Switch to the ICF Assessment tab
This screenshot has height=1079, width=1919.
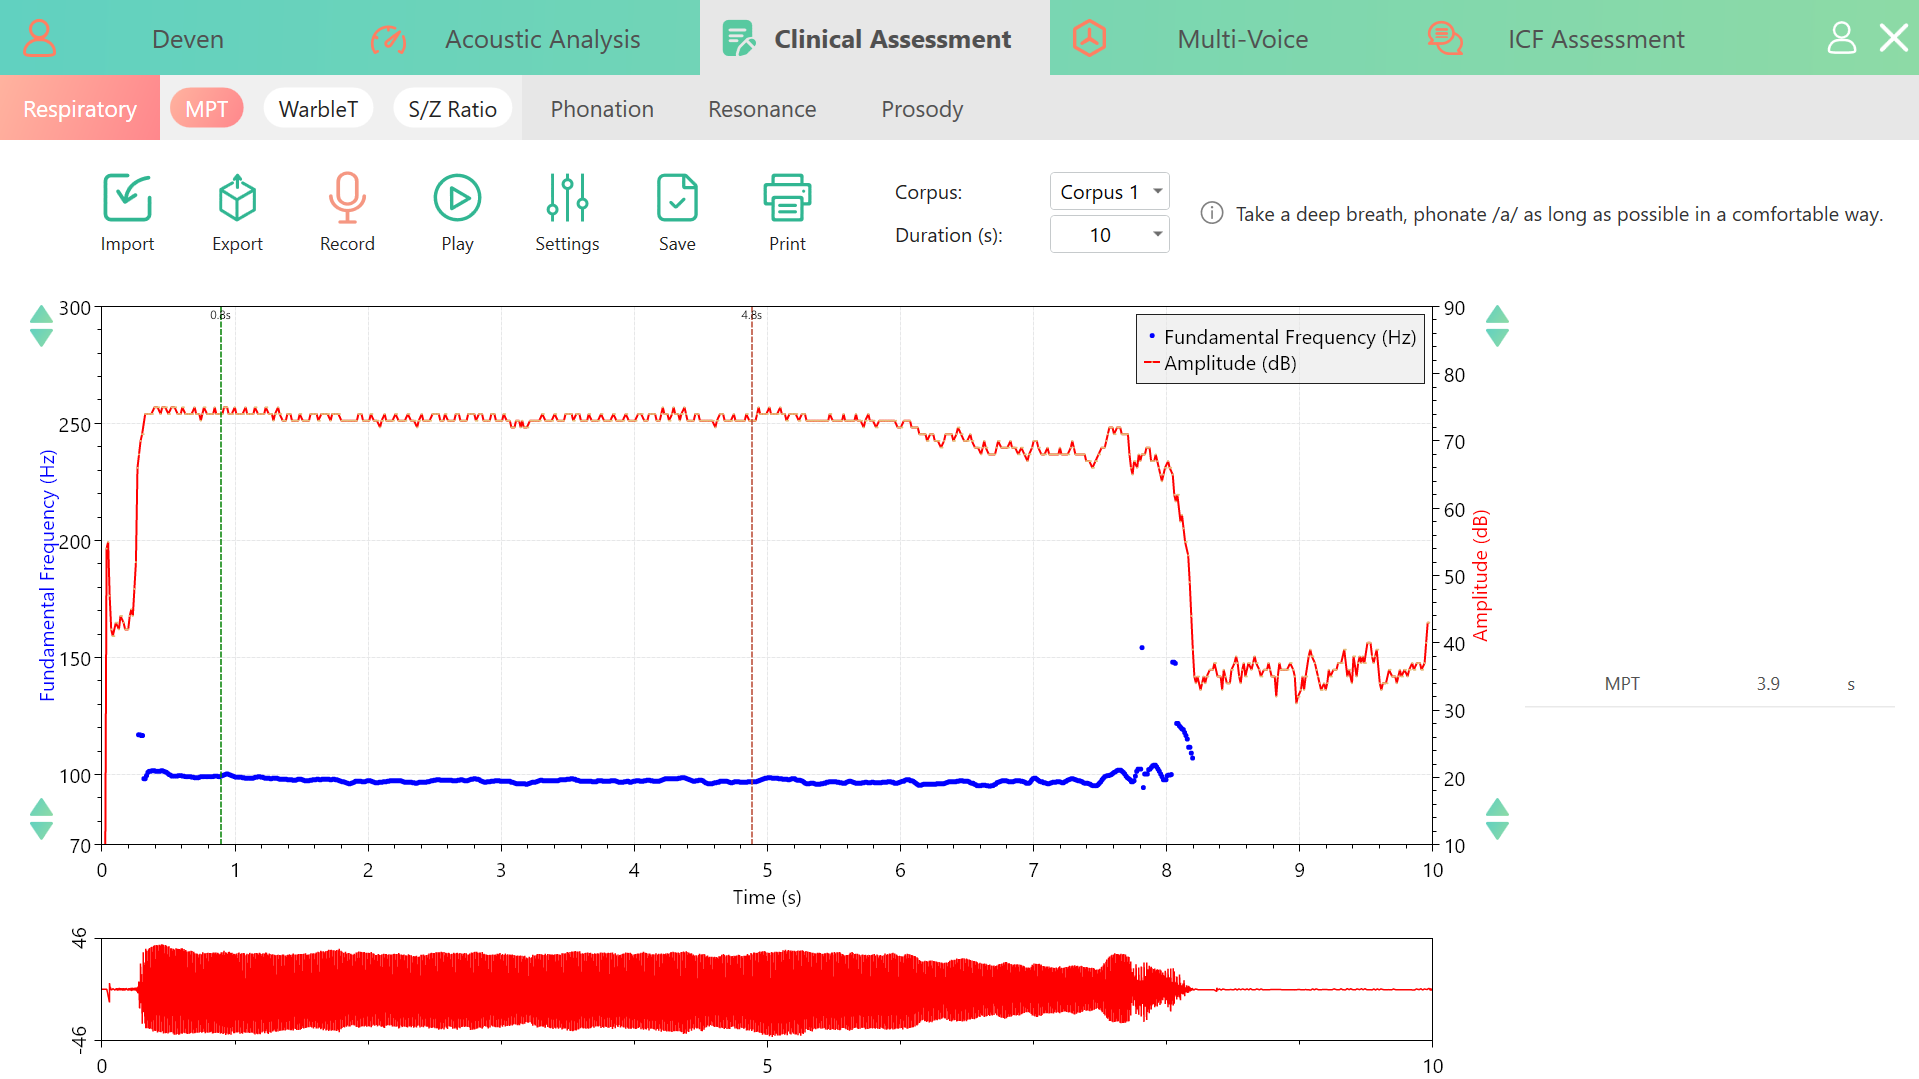[x=1596, y=38]
